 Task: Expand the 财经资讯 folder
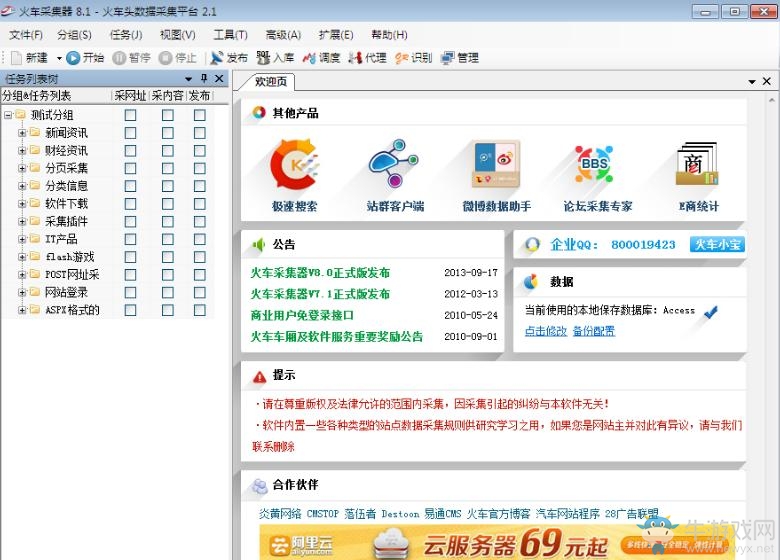(22, 151)
